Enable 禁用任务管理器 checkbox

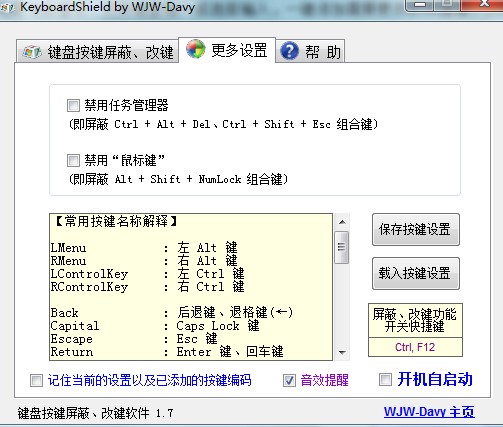(73, 105)
